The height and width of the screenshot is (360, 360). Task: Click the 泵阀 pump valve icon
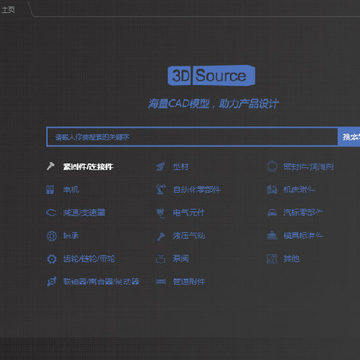click(x=160, y=259)
